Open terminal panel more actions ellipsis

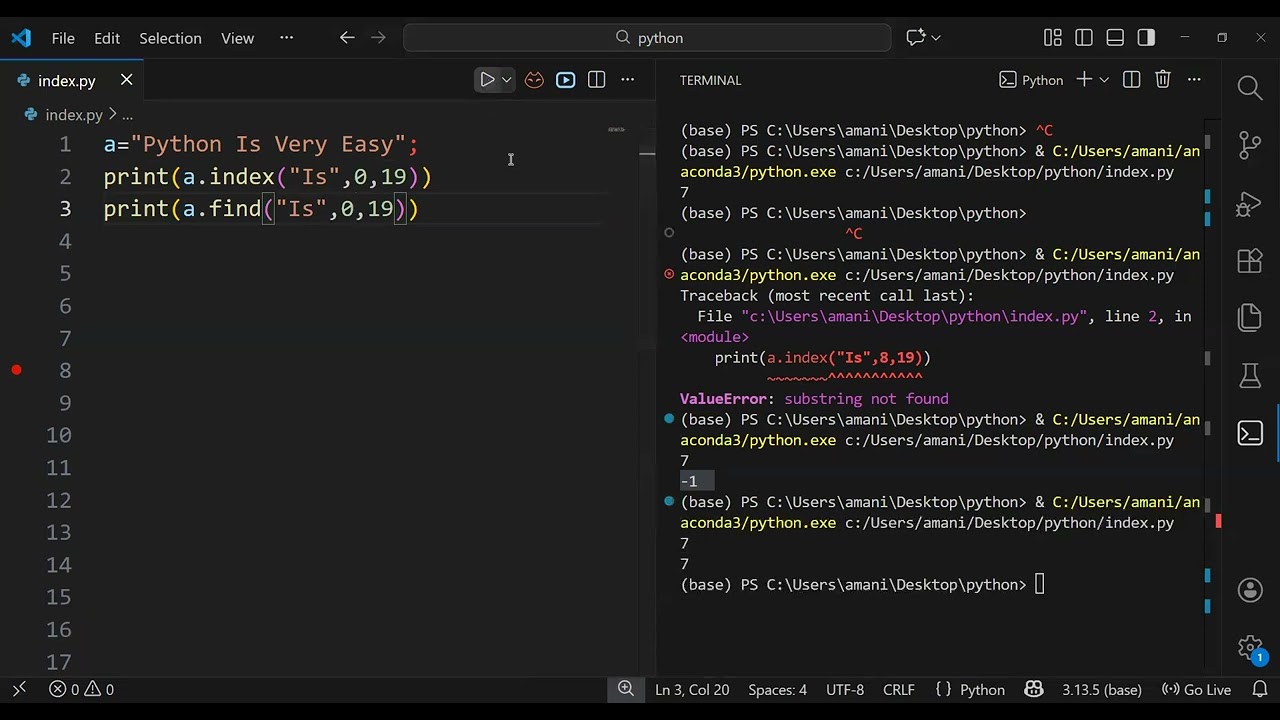pyautogui.click(x=1194, y=80)
